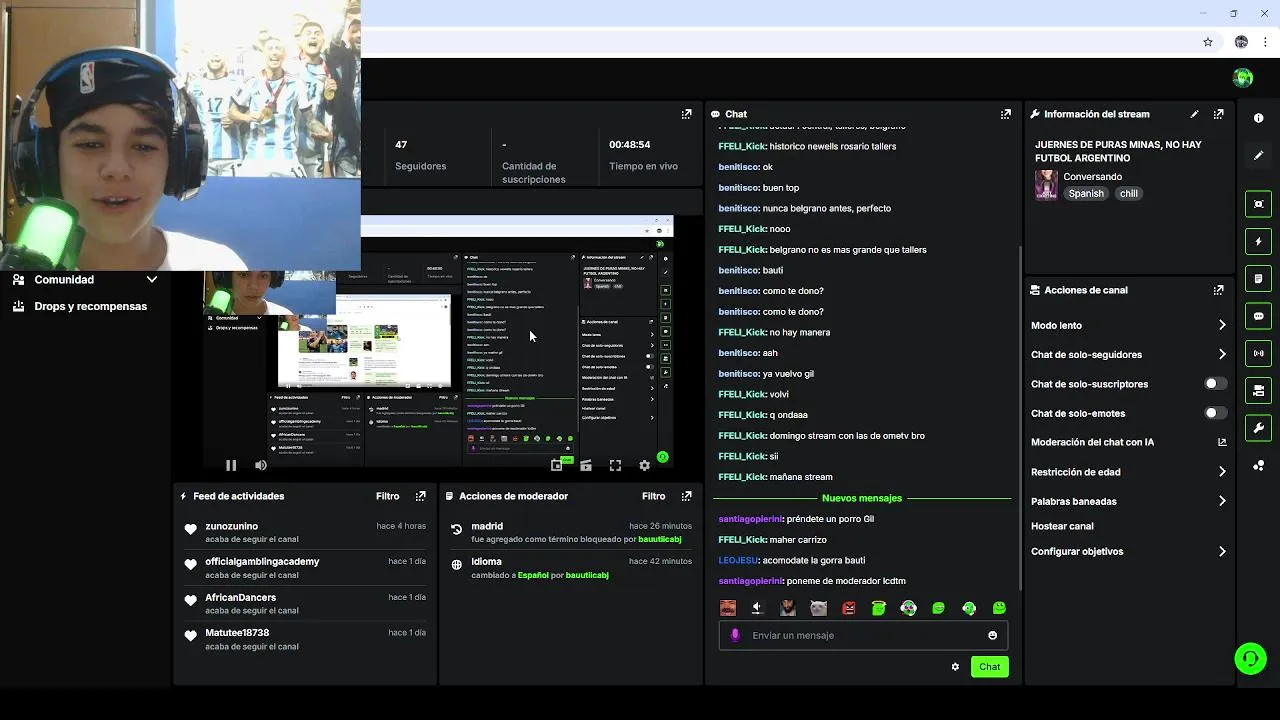
Task: Click Conversando category thumbnail
Action: click(x=1046, y=185)
